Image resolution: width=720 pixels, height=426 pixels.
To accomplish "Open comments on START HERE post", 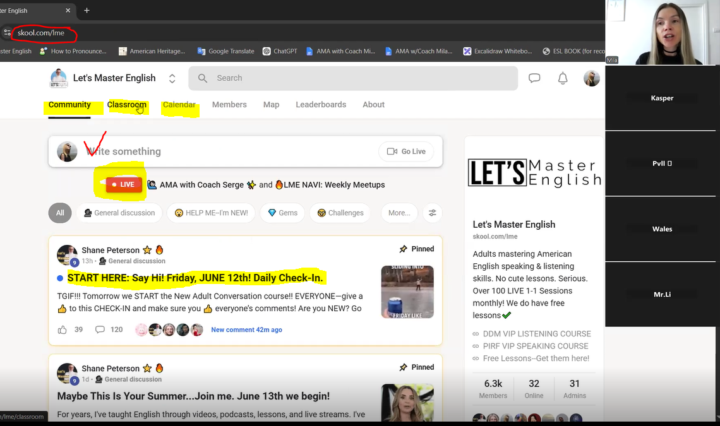I will click(100, 330).
